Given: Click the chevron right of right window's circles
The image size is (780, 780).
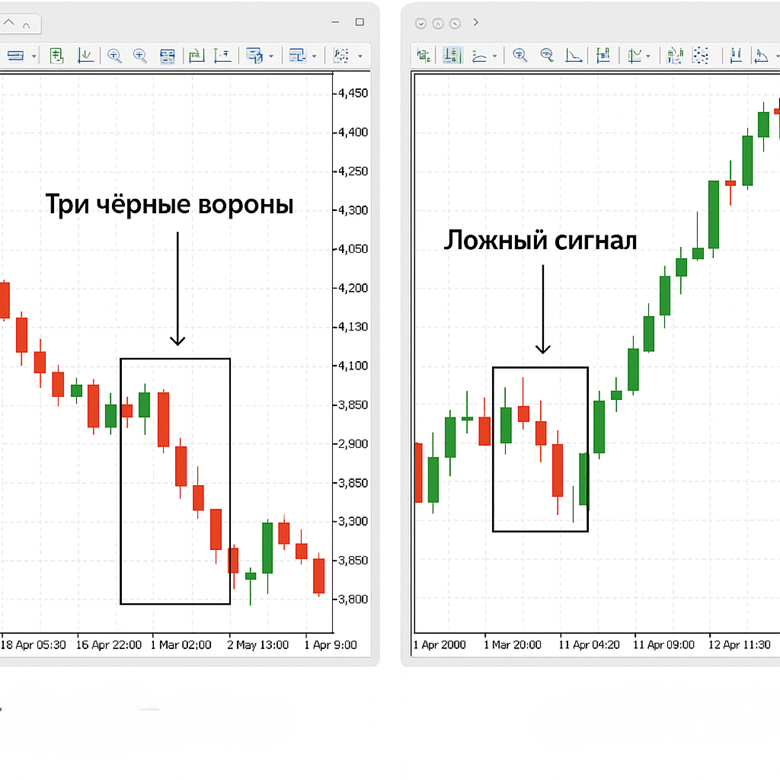Looking at the screenshot, I should click(x=476, y=22).
